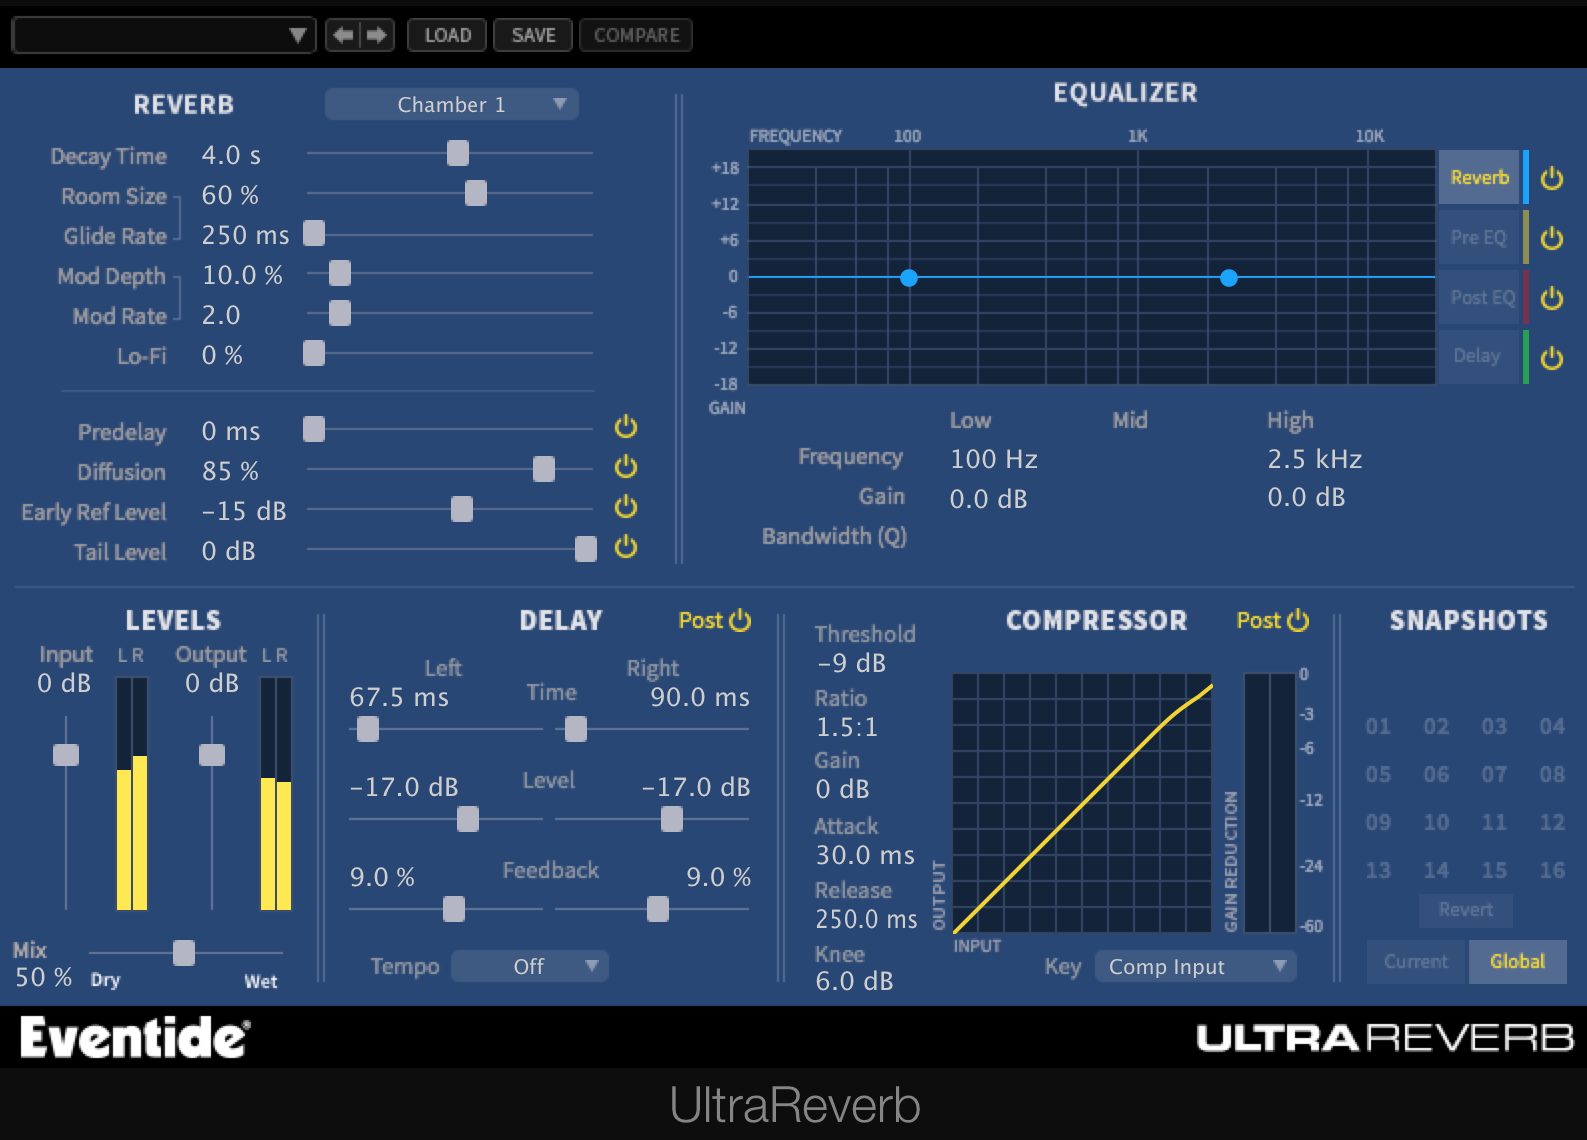This screenshot has width=1587, height=1140.
Task: Select the Reverb EQ tab
Action: click(1480, 177)
